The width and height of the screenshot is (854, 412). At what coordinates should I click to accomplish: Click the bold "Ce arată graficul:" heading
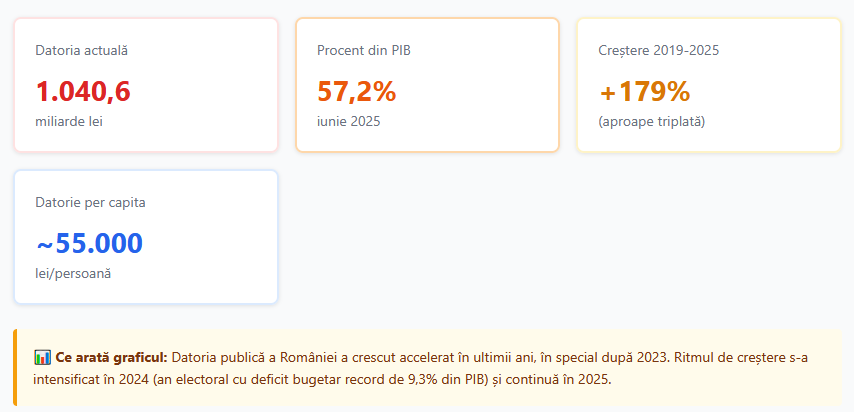pos(112,357)
